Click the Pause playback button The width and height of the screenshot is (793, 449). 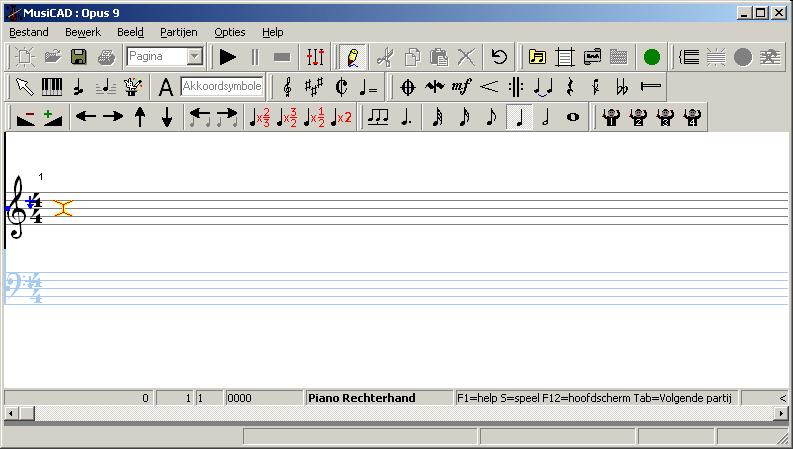255,57
